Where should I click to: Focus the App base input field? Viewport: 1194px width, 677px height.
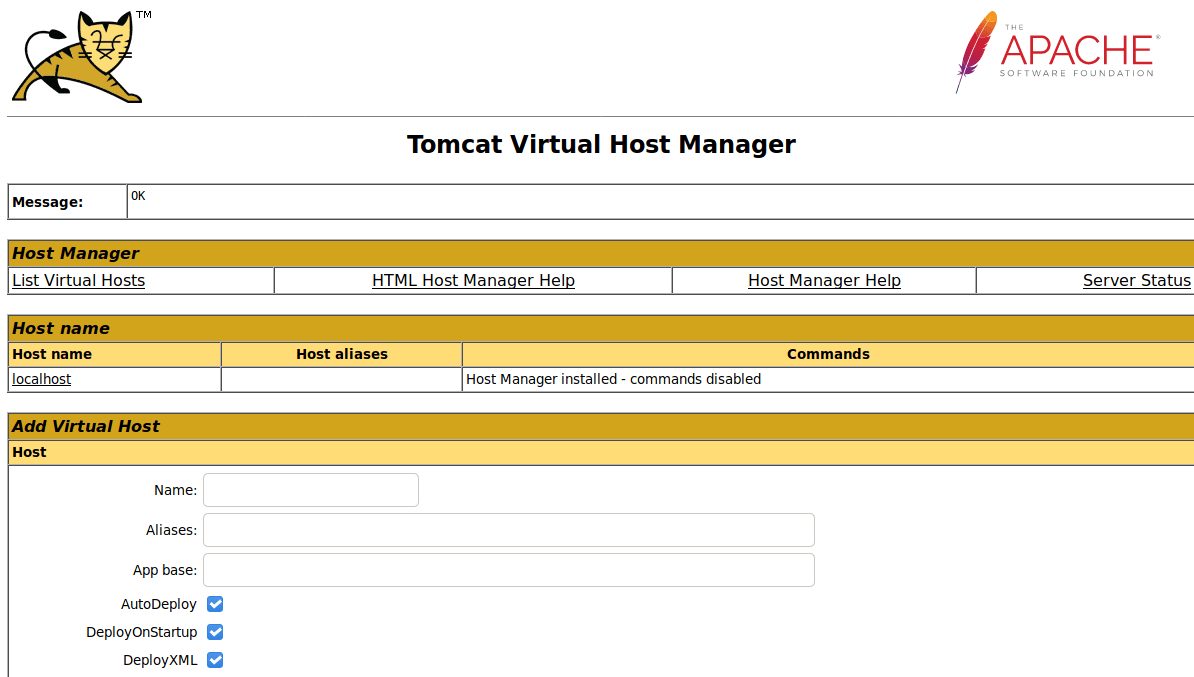click(x=509, y=570)
